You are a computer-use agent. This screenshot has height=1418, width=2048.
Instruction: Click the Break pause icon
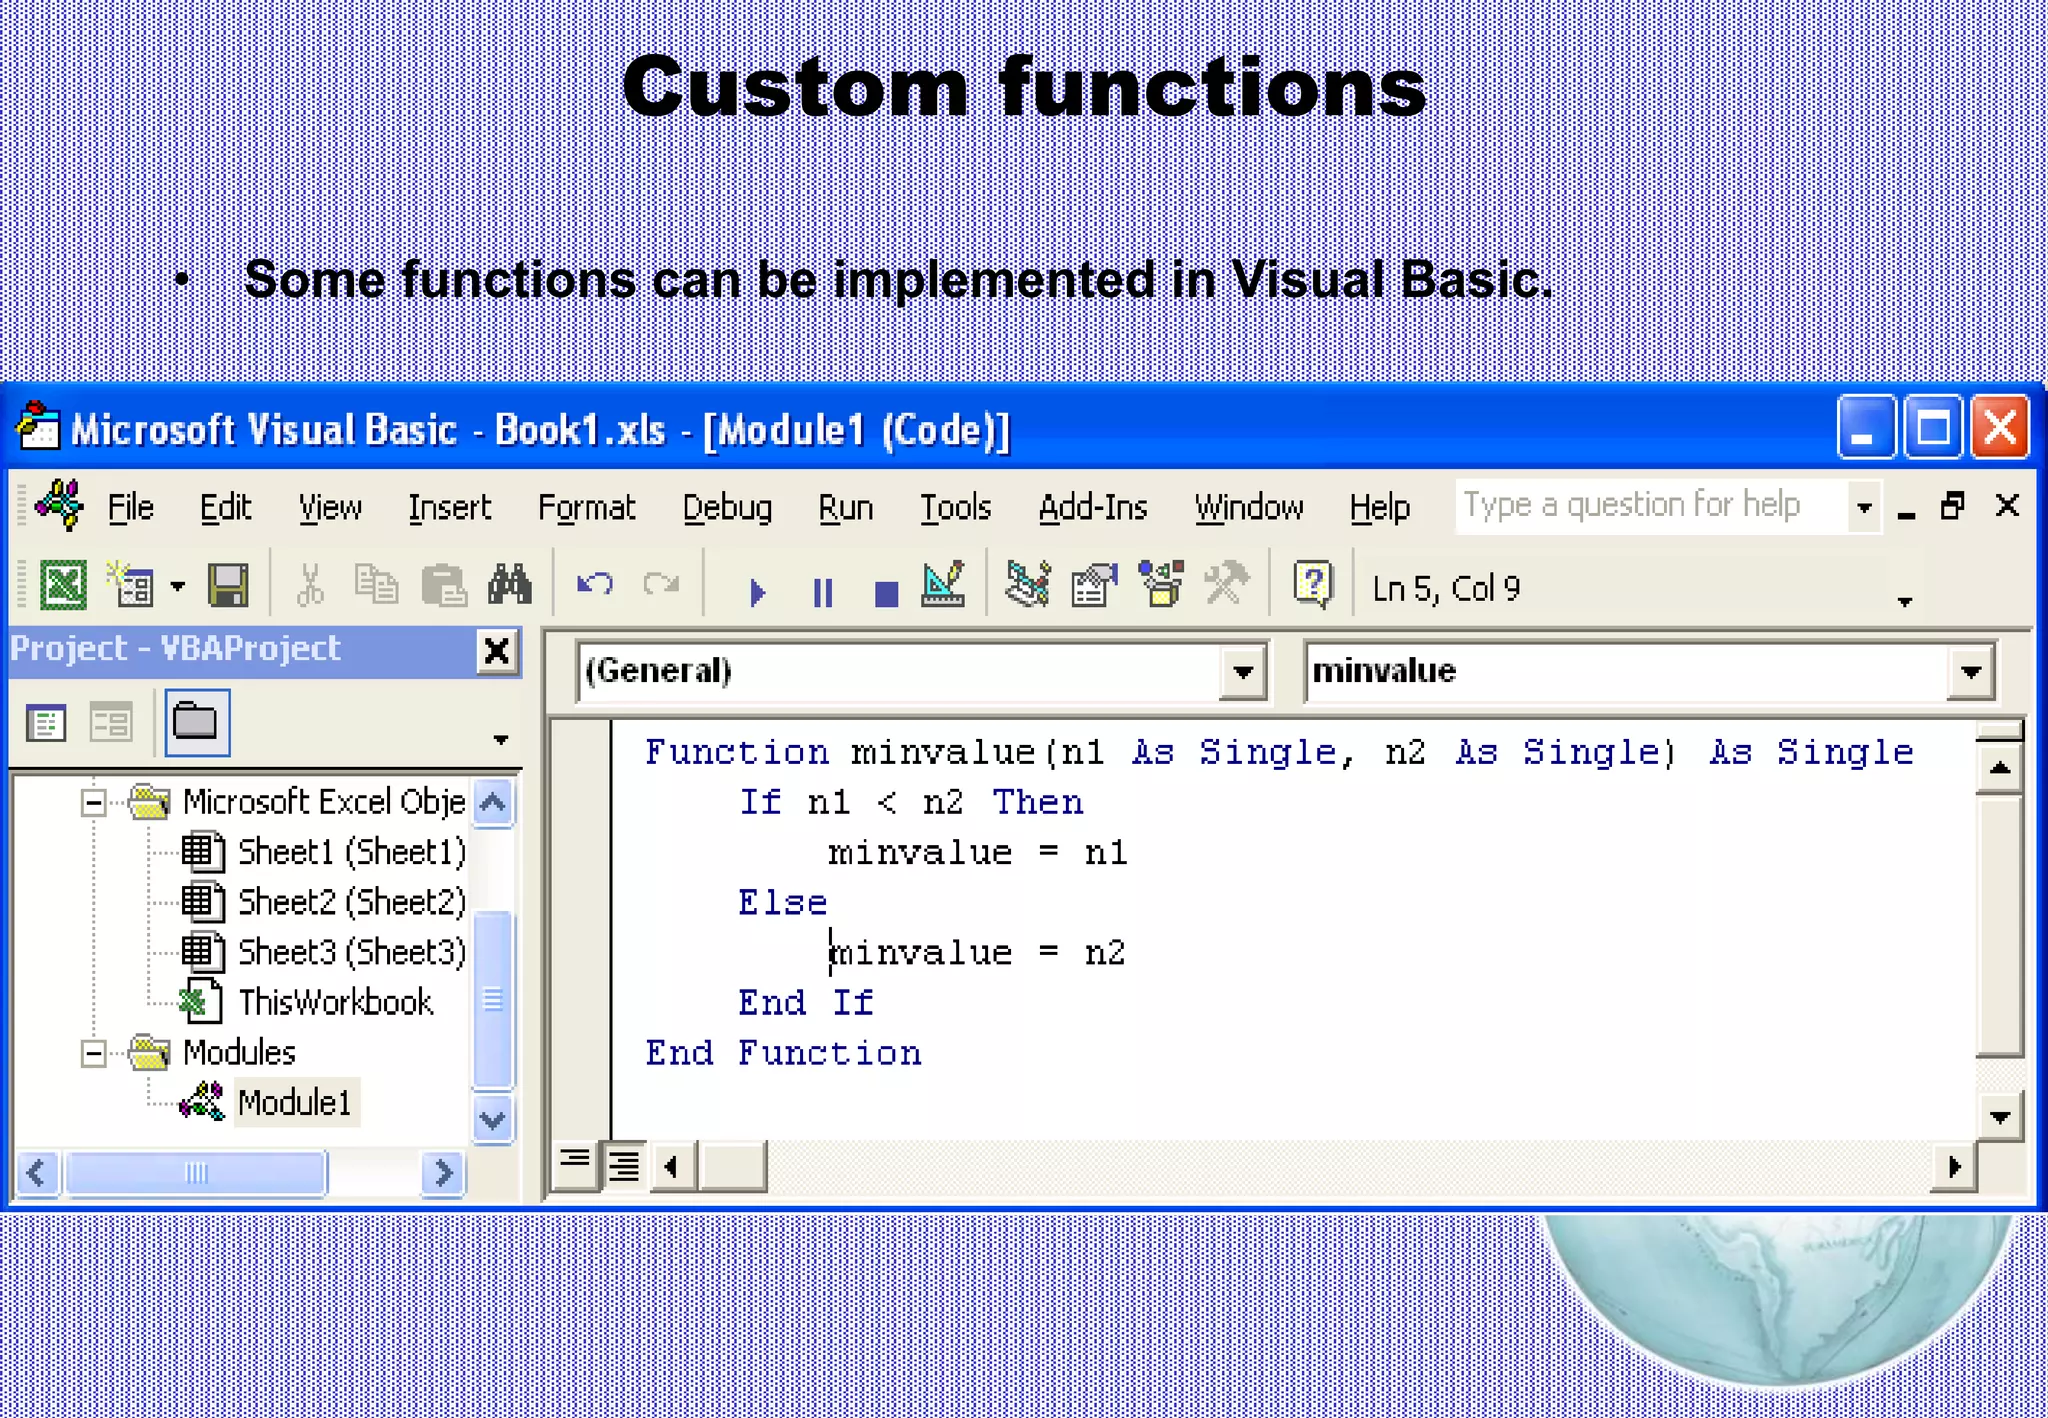click(822, 592)
